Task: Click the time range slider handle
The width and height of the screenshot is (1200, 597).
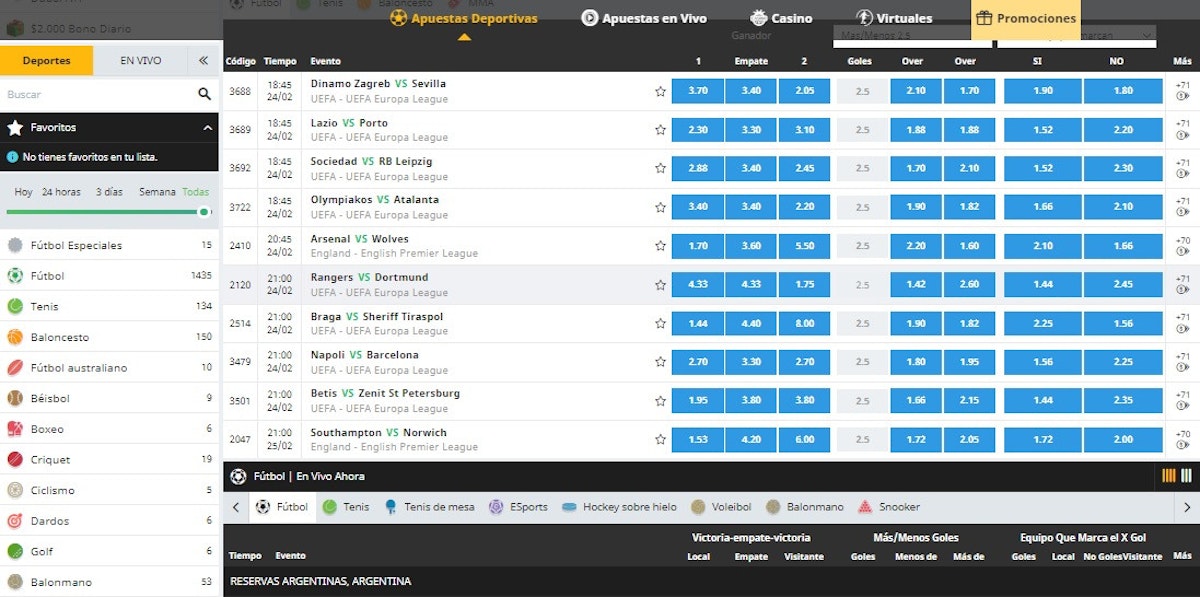Action: [204, 212]
